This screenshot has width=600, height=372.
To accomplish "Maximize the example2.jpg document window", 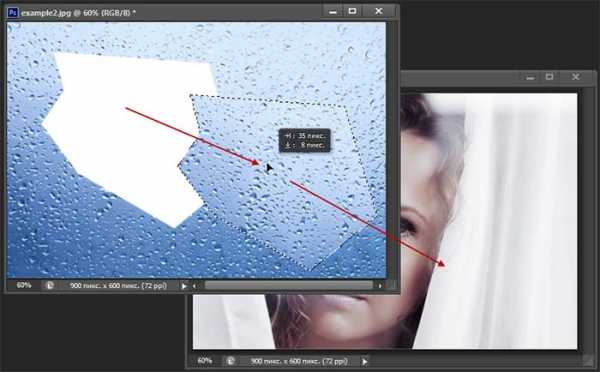I will point(352,11).
